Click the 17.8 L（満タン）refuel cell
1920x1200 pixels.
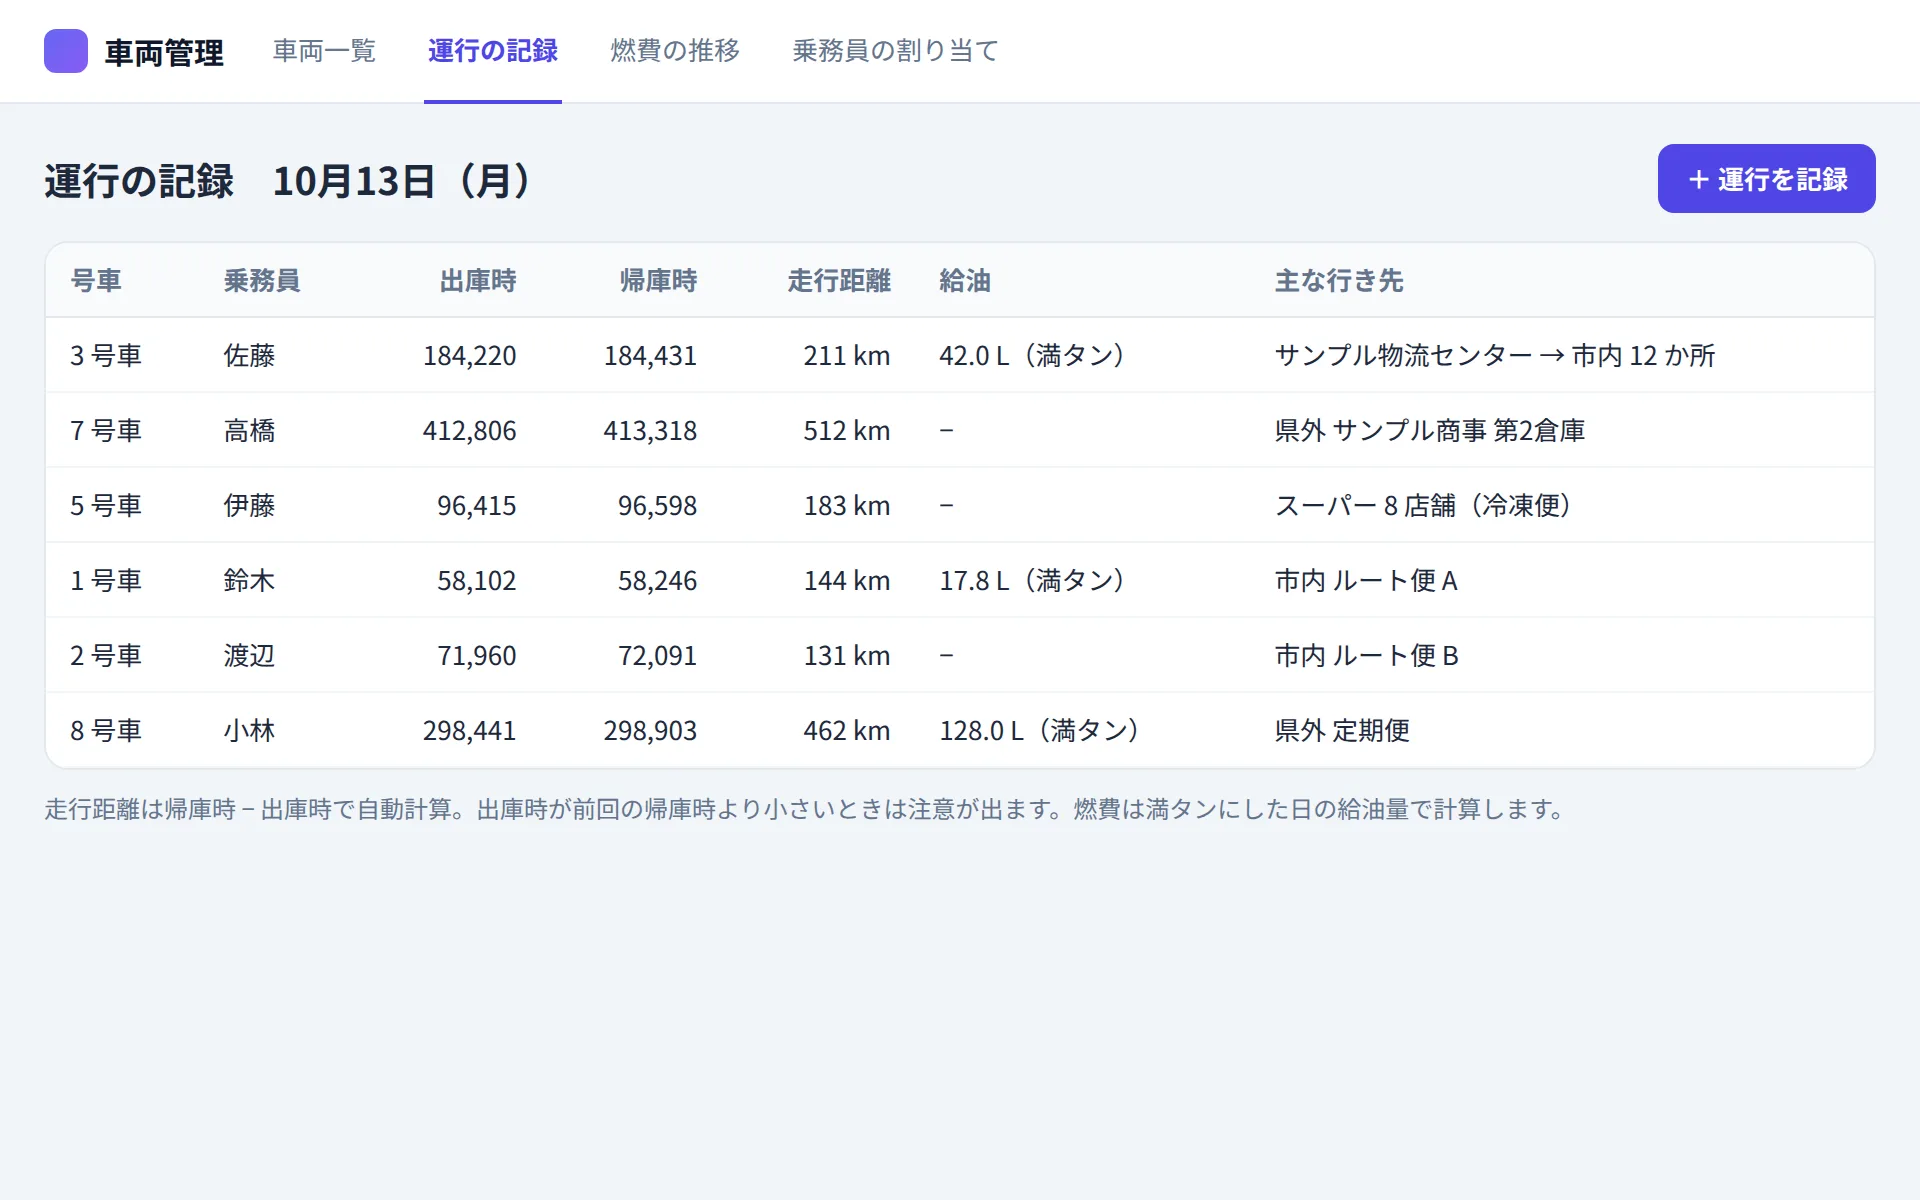click(1032, 581)
